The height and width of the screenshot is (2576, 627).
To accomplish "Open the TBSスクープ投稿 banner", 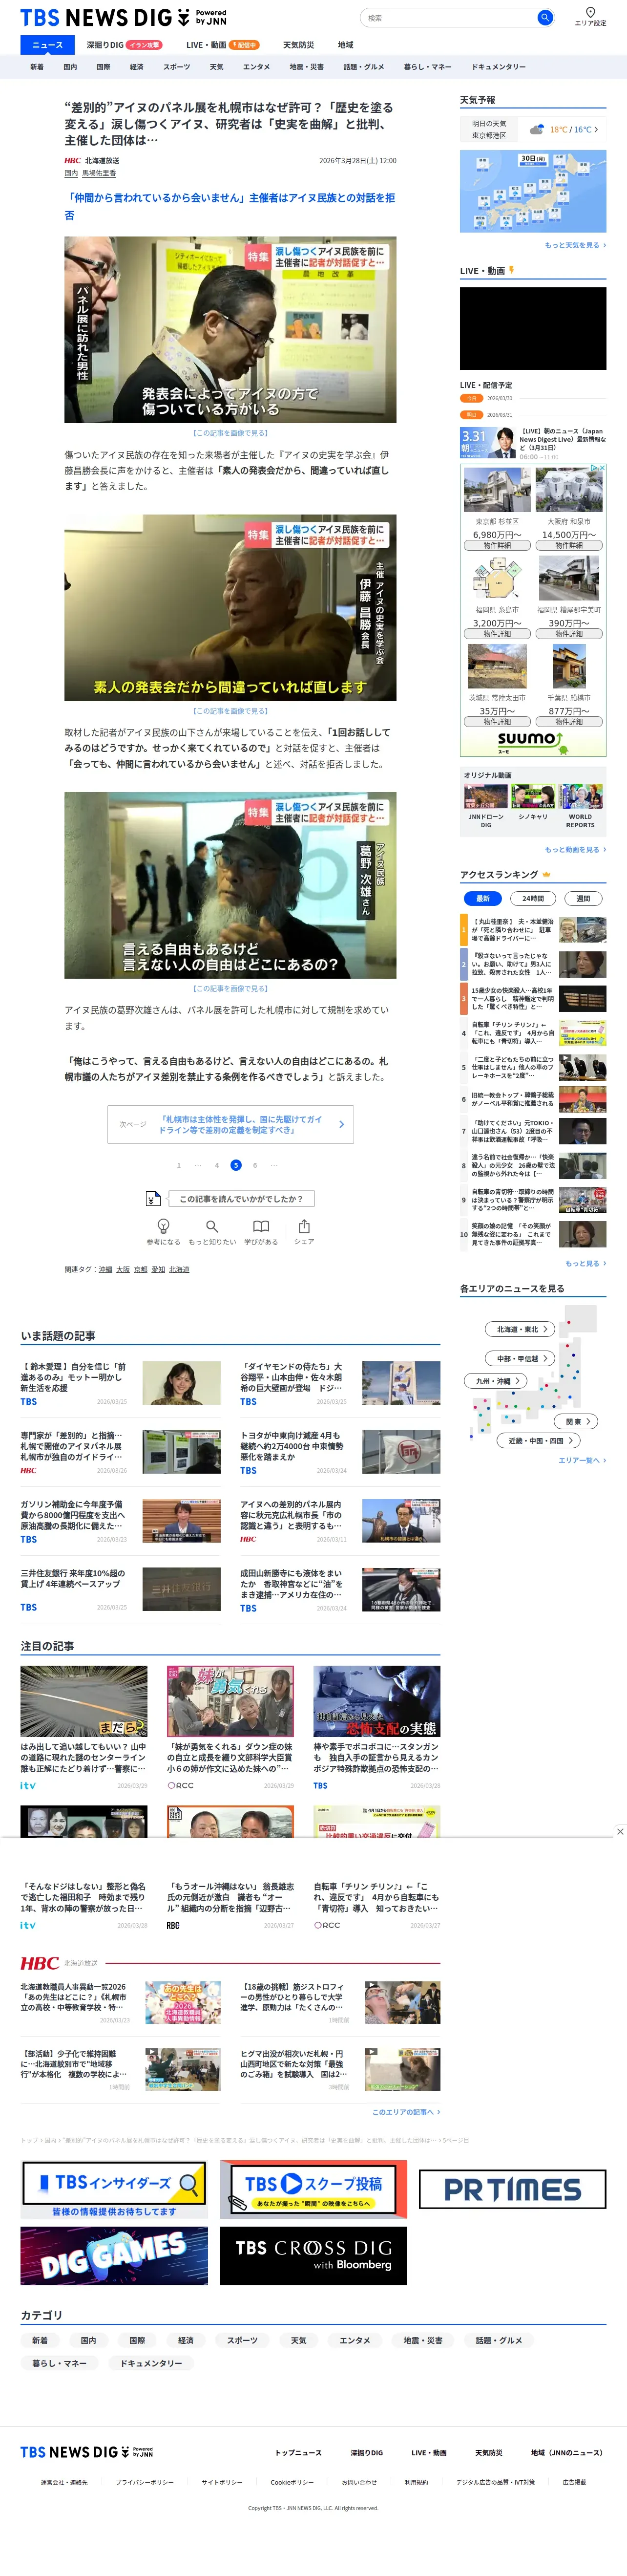I will click(314, 2188).
